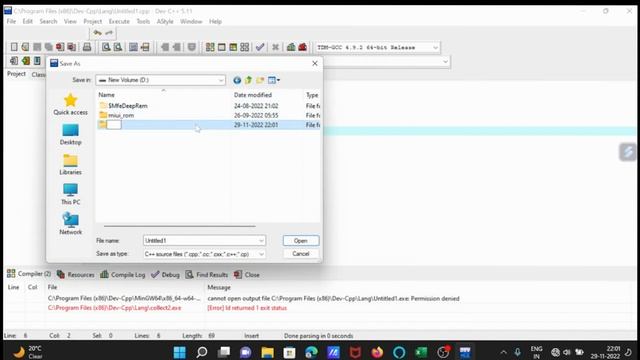The height and width of the screenshot is (360, 640).
Task: Click the new folder rename text box
Action: (114, 125)
